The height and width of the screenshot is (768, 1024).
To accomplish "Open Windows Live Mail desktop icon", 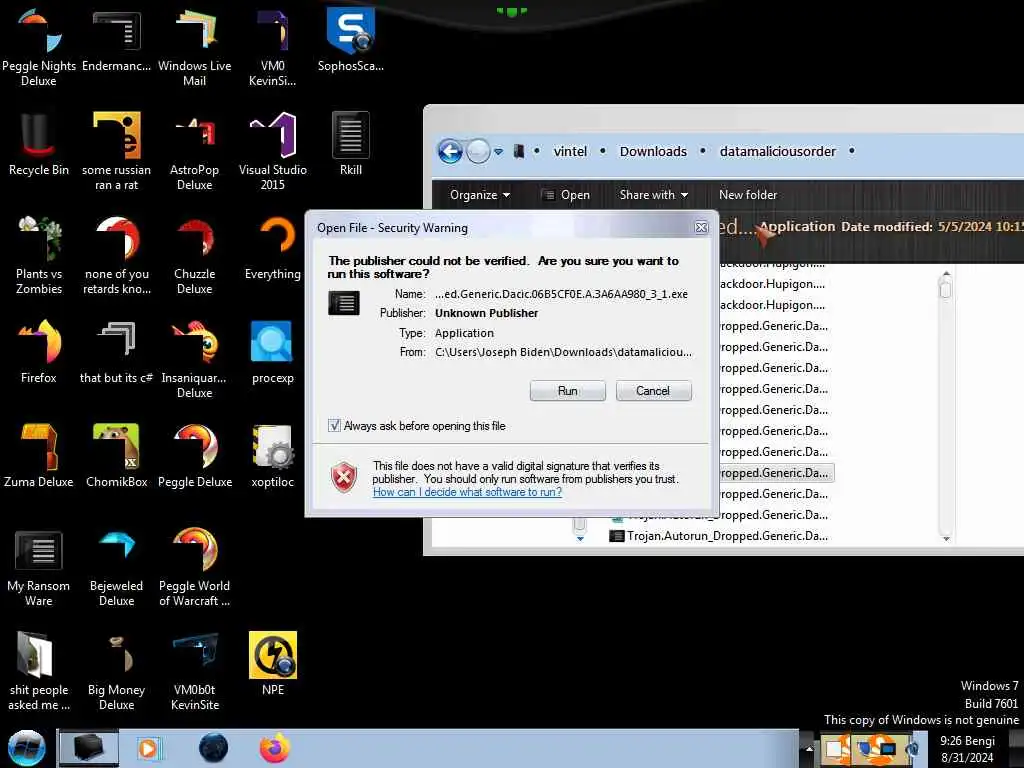I will tap(195, 48).
